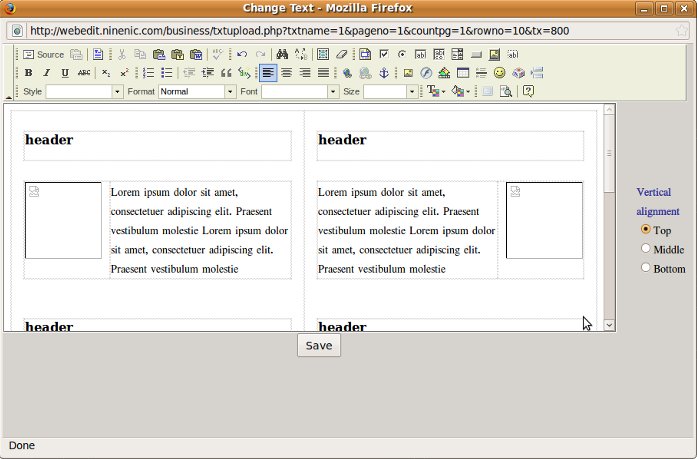The image size is (697, 459).
Task: Click the Save button
Action: point(318,345)
